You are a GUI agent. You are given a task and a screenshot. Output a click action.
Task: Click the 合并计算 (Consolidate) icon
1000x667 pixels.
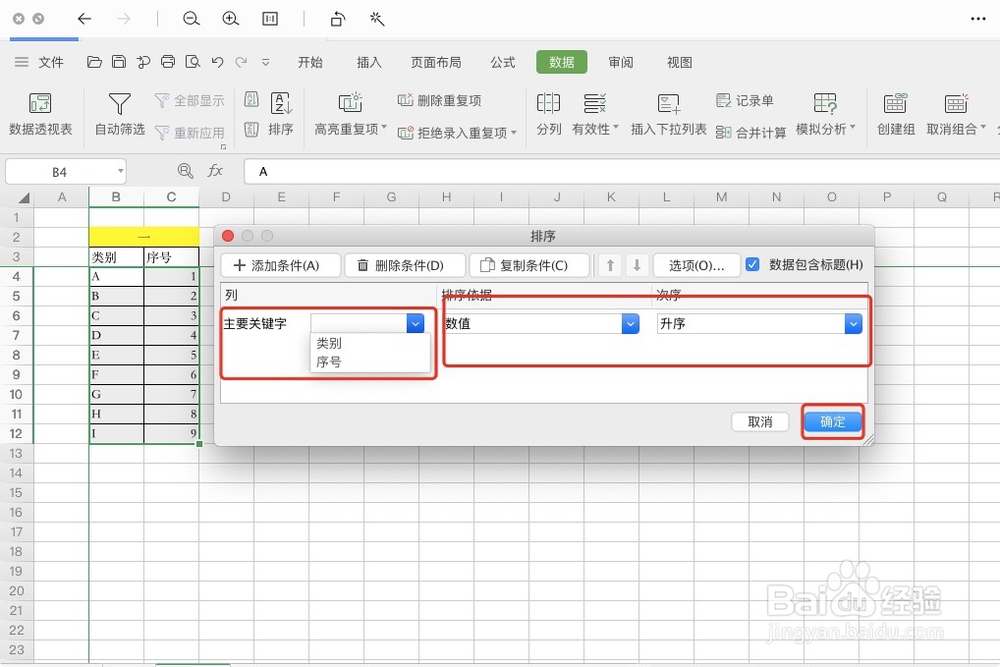(x=750, y=131)
